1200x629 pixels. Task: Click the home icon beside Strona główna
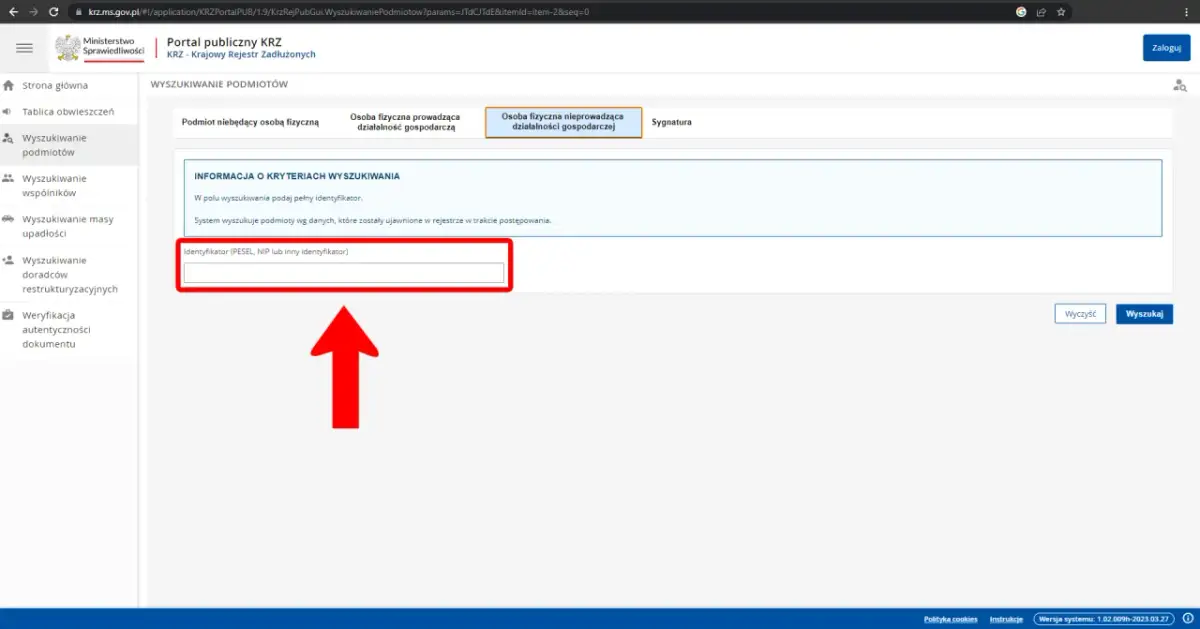click(9, 86)
